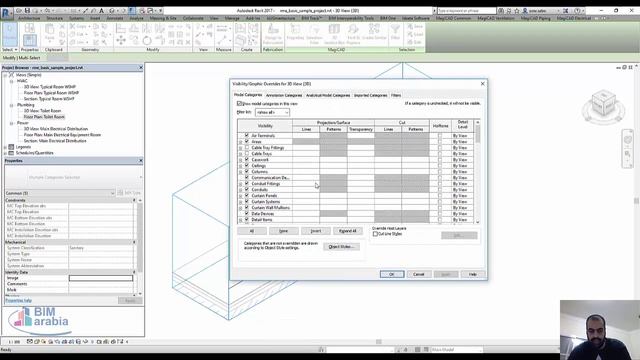Toggle Casework visibility checkbox
The width and height of the screenshot is (640, 360).
point(247,159)
